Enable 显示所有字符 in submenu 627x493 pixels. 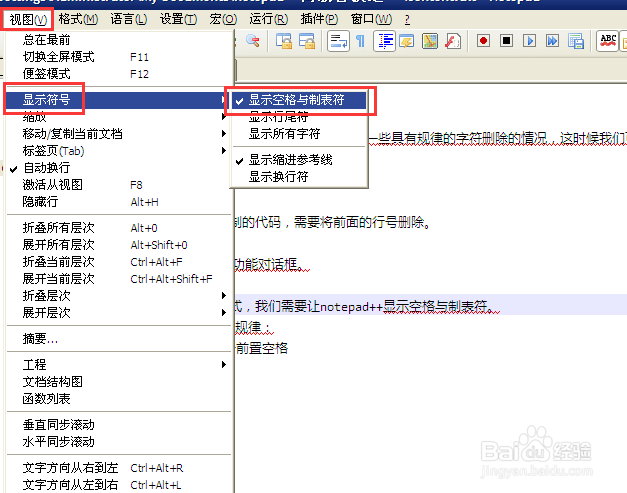pyautogui.click(x=299, y=134)
